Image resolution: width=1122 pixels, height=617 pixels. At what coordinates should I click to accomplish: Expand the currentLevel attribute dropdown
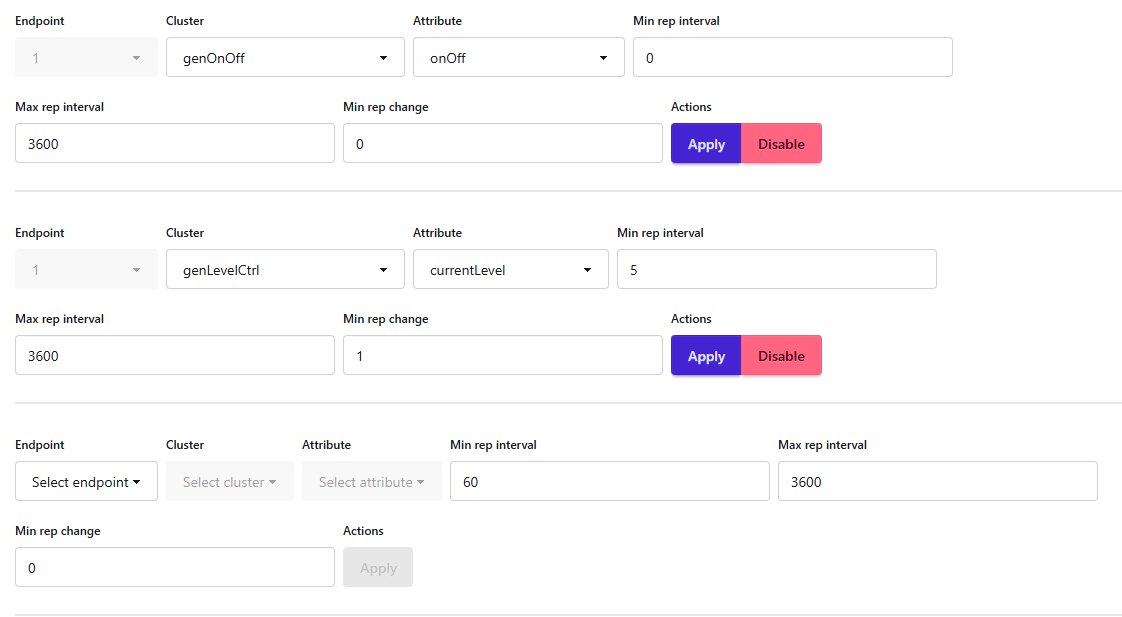510,270
